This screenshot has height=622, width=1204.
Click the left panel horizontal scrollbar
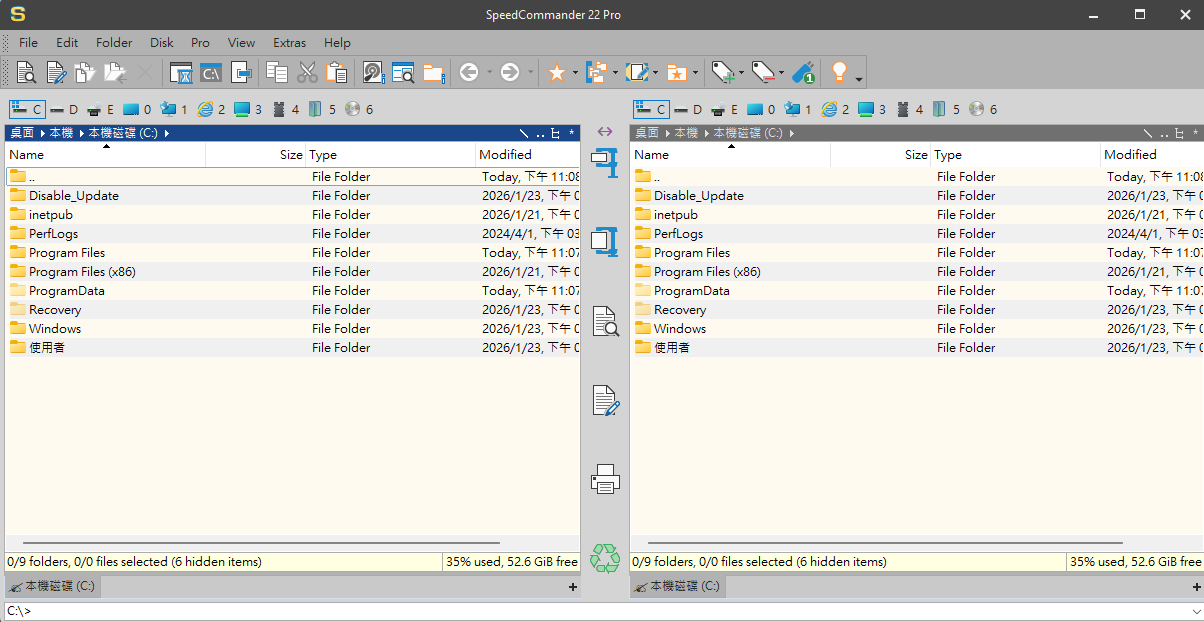click(x=261, y=544)
